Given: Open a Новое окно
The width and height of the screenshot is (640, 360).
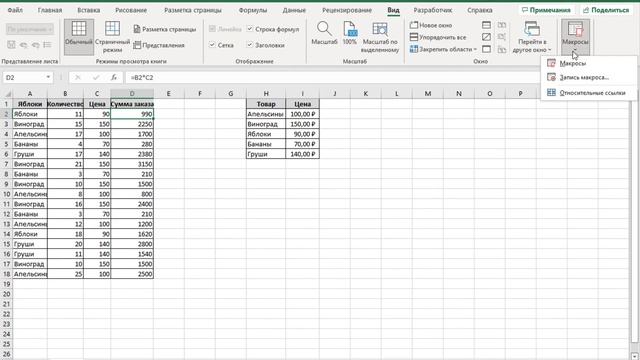Looking at the screenshot, I should click(x=431, y=25).
